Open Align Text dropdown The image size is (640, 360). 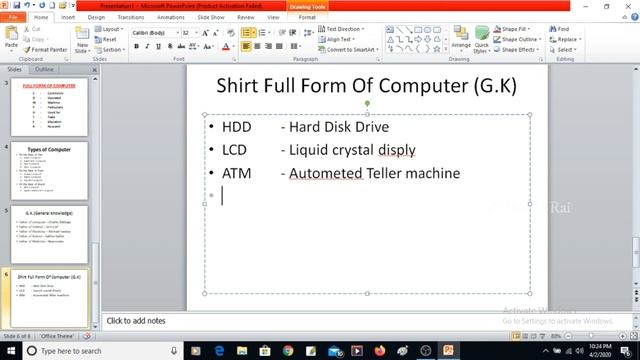[x=337, y=39]
